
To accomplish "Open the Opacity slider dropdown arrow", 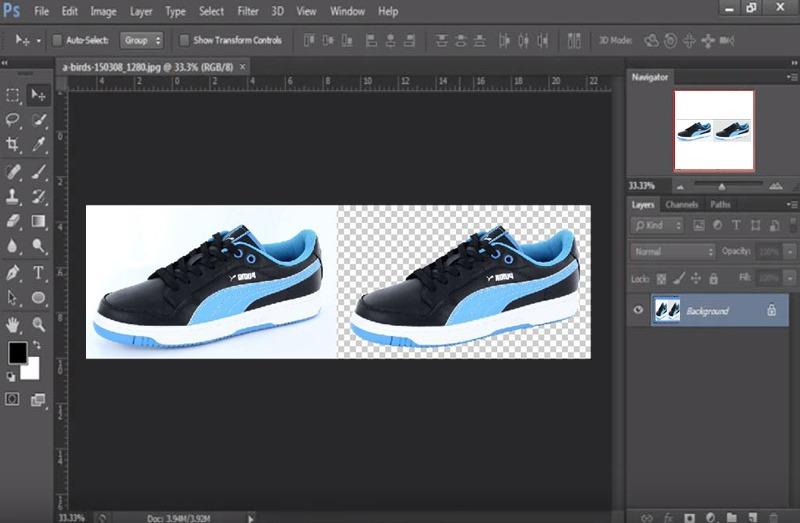I will click(790, 252).
